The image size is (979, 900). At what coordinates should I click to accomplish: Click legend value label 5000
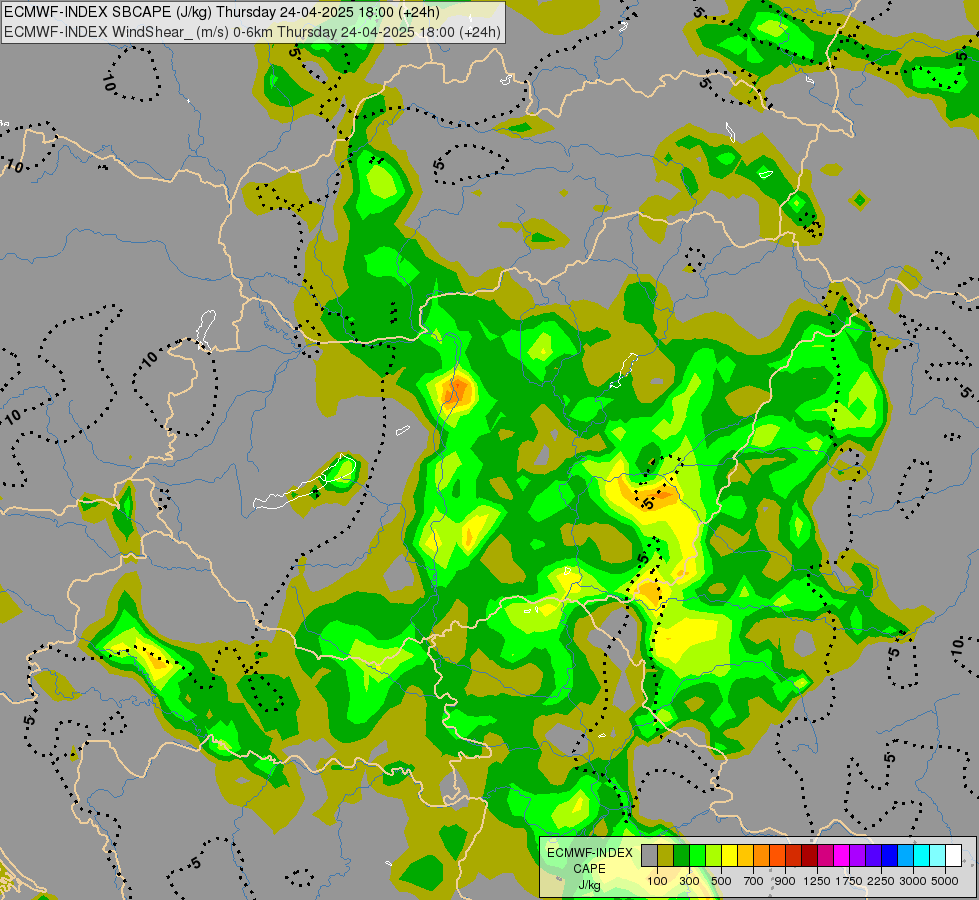point(945,881)
